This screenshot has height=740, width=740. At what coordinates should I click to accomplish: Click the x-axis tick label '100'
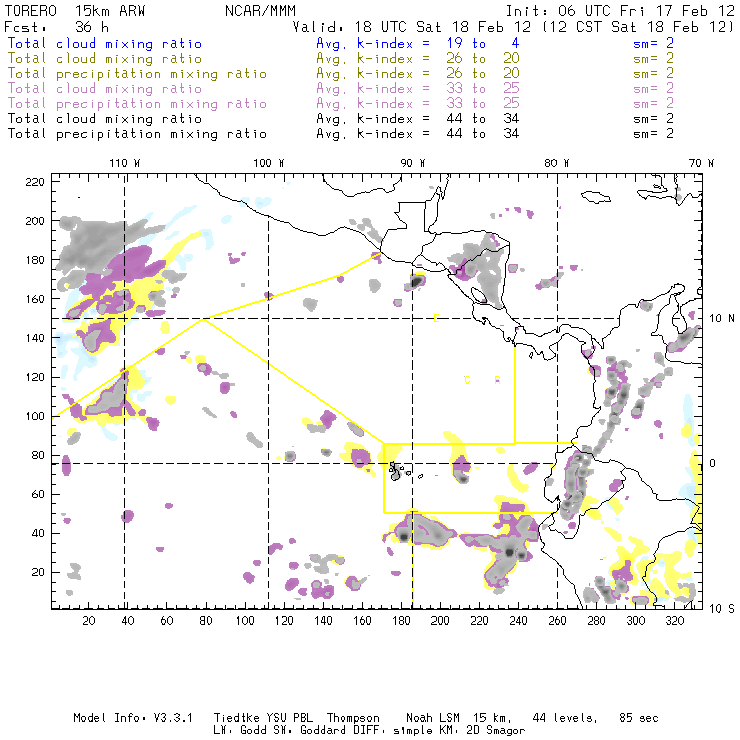[x=245, y=621]
